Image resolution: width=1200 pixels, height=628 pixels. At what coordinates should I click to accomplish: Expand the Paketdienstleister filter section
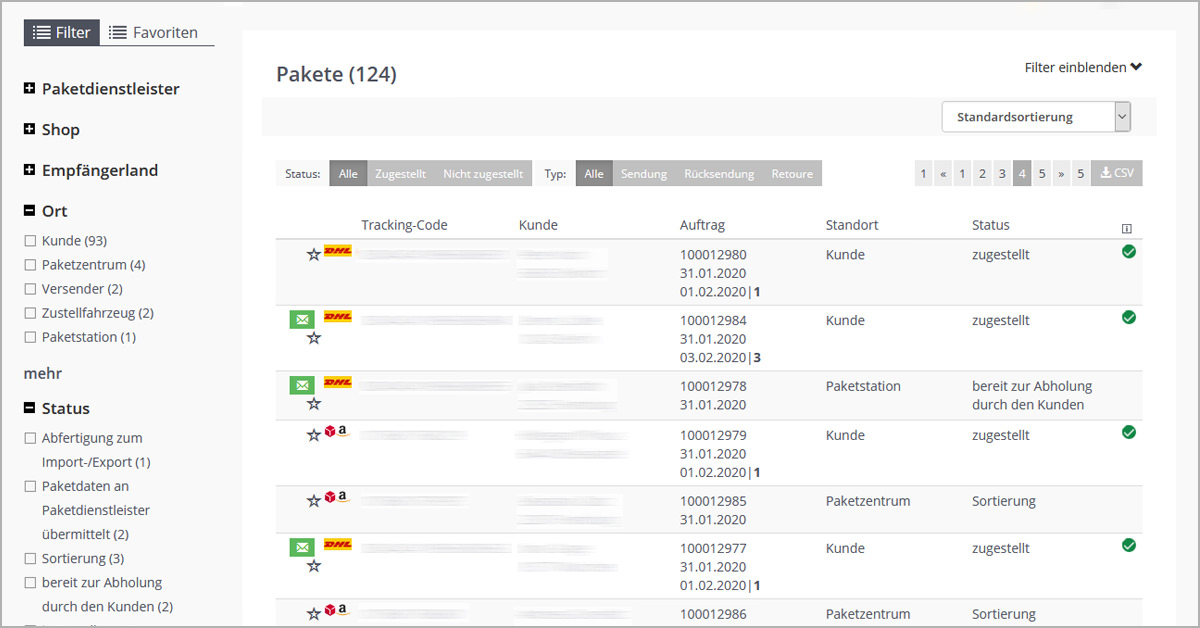tap(30, 89)
